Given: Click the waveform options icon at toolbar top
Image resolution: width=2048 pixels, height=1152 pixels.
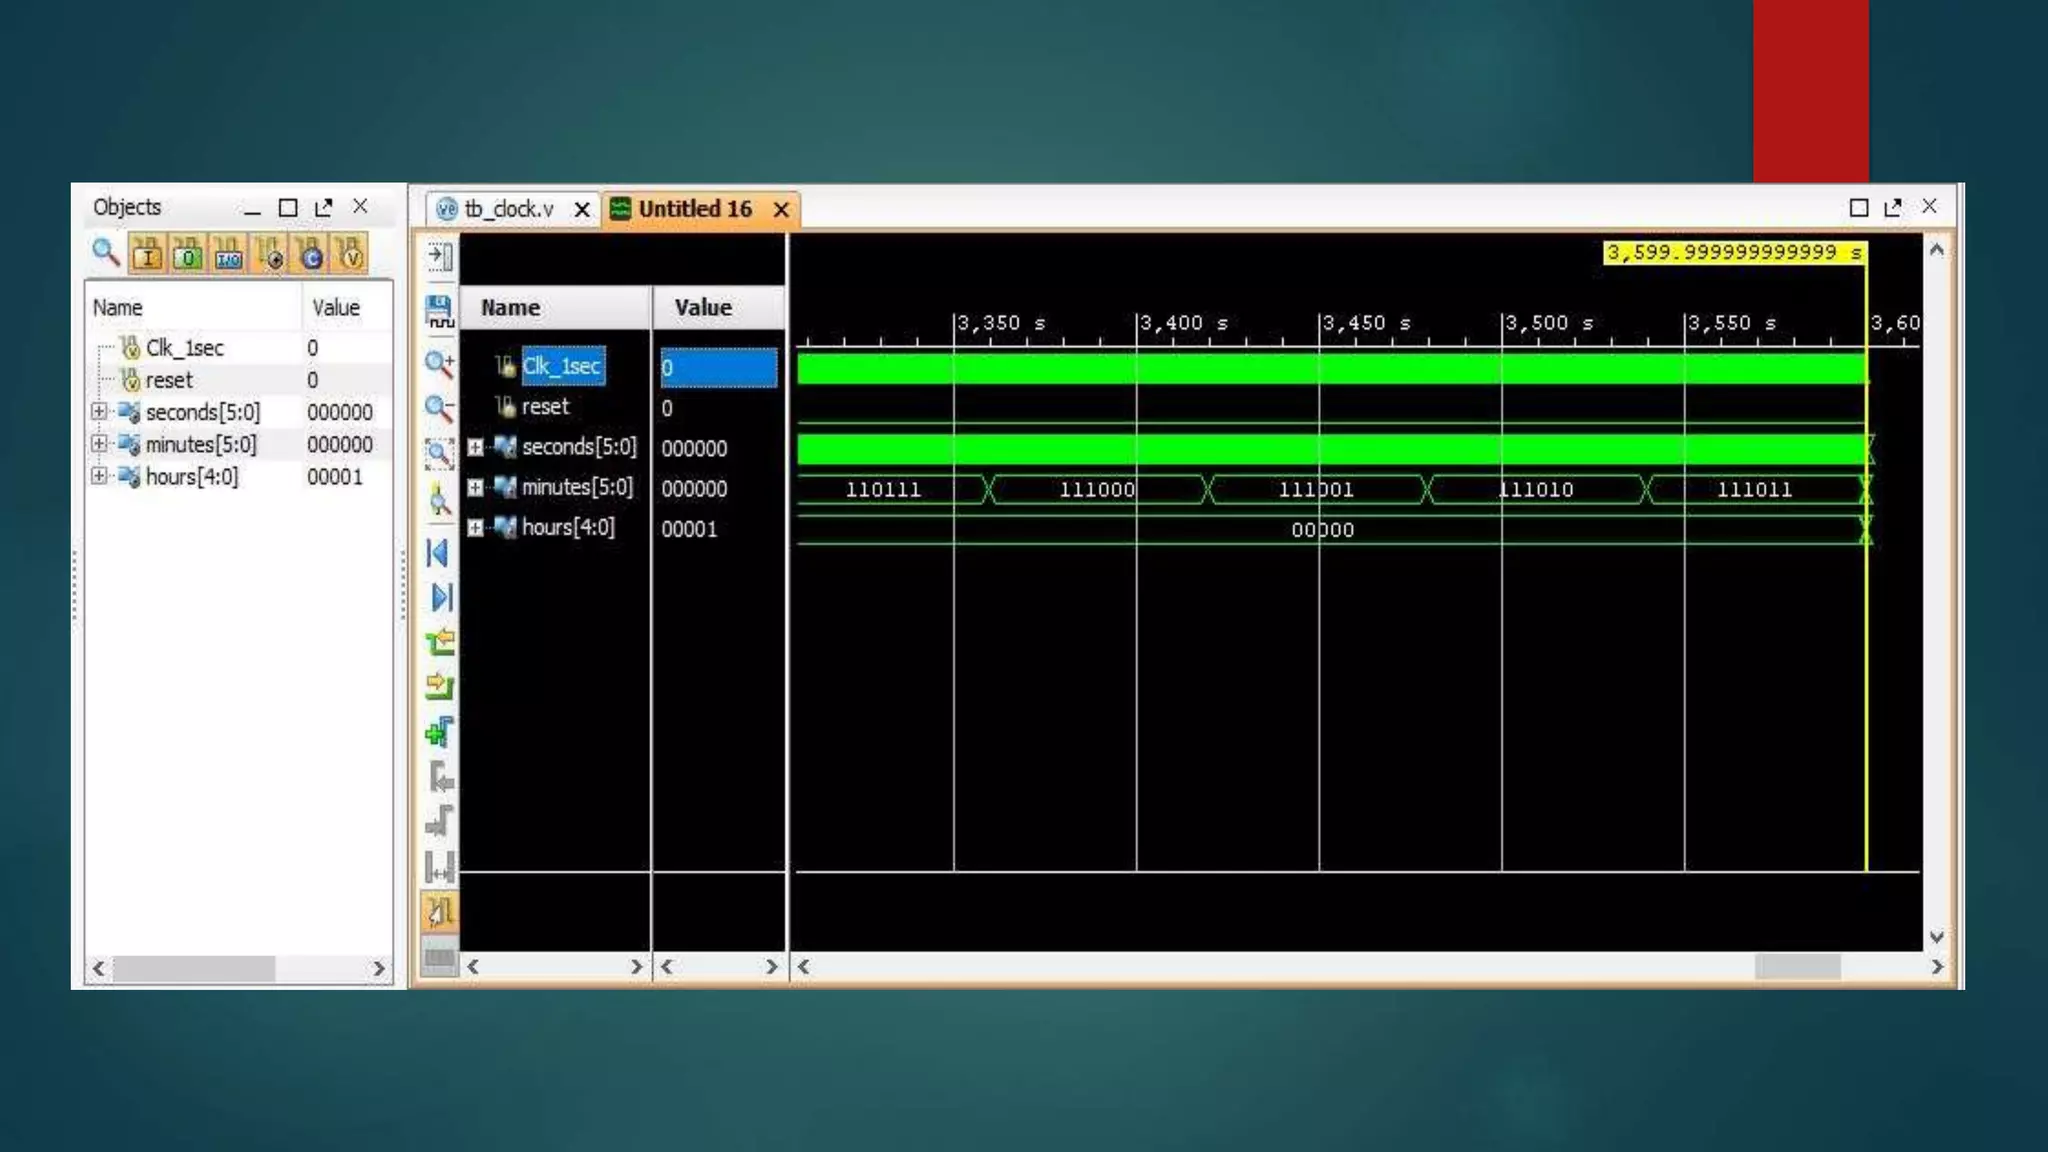Looking at the screenshot, I should (440, 256).
